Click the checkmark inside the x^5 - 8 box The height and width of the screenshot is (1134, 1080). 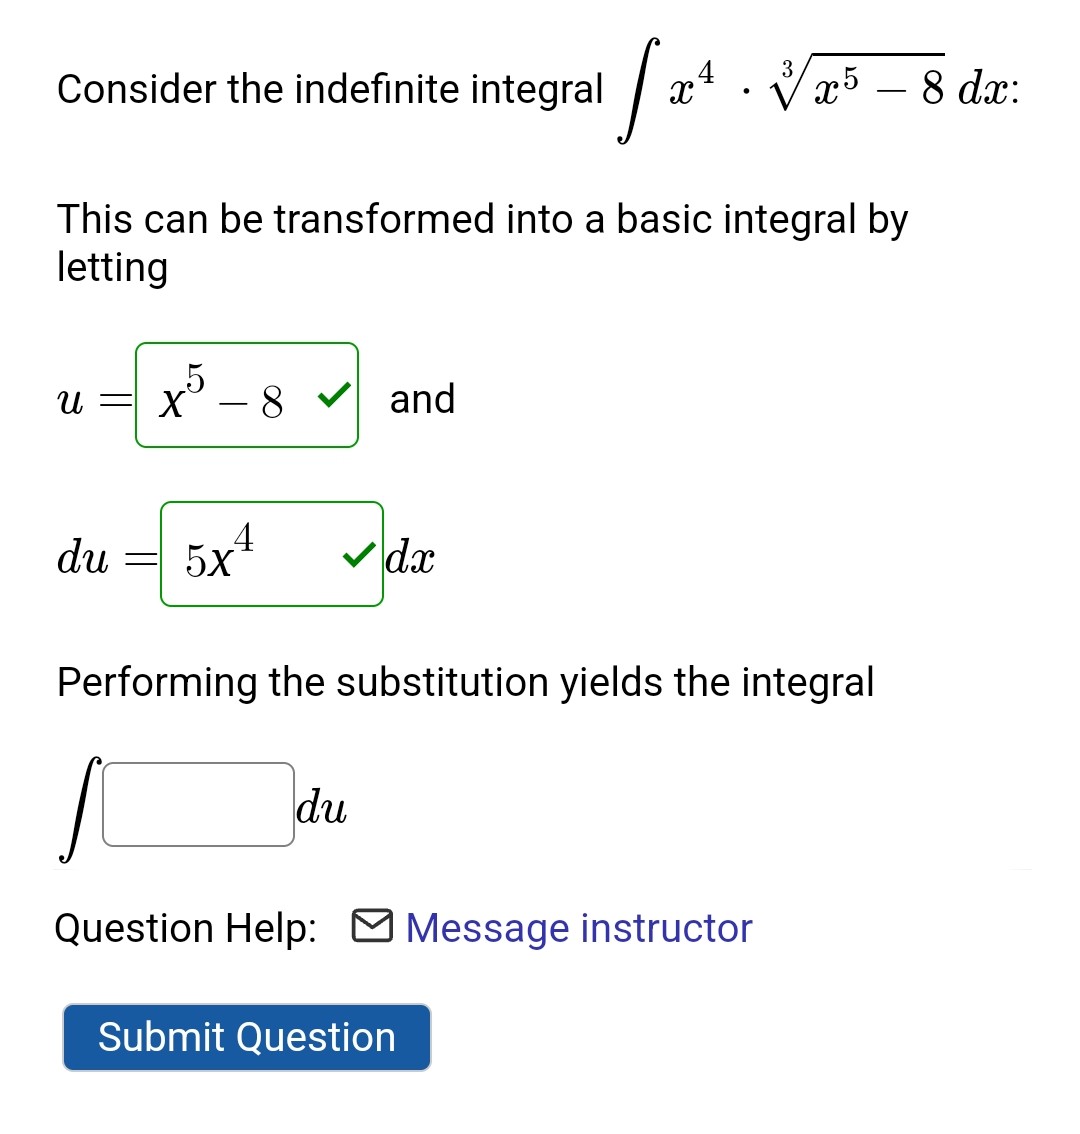tap(333, 396)
